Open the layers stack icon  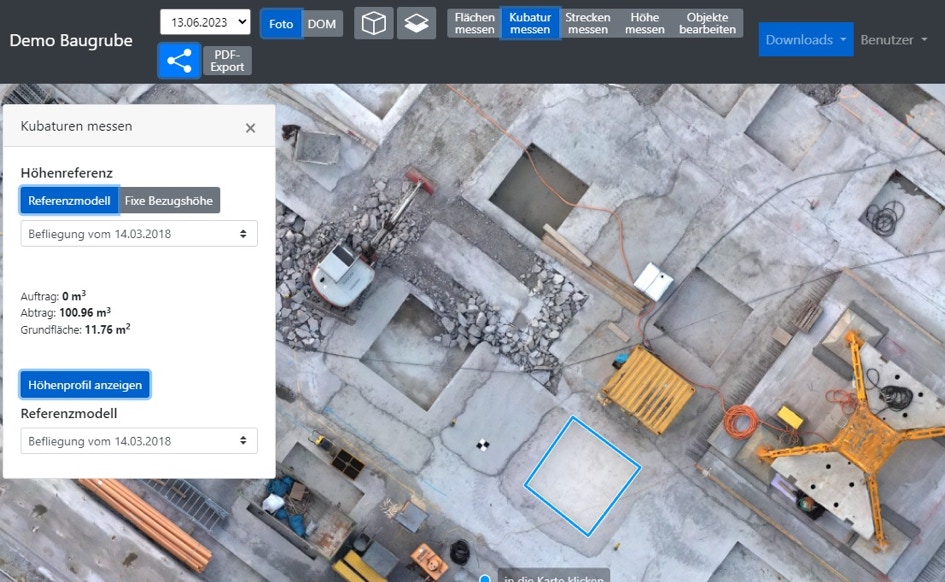pos(416,23)
